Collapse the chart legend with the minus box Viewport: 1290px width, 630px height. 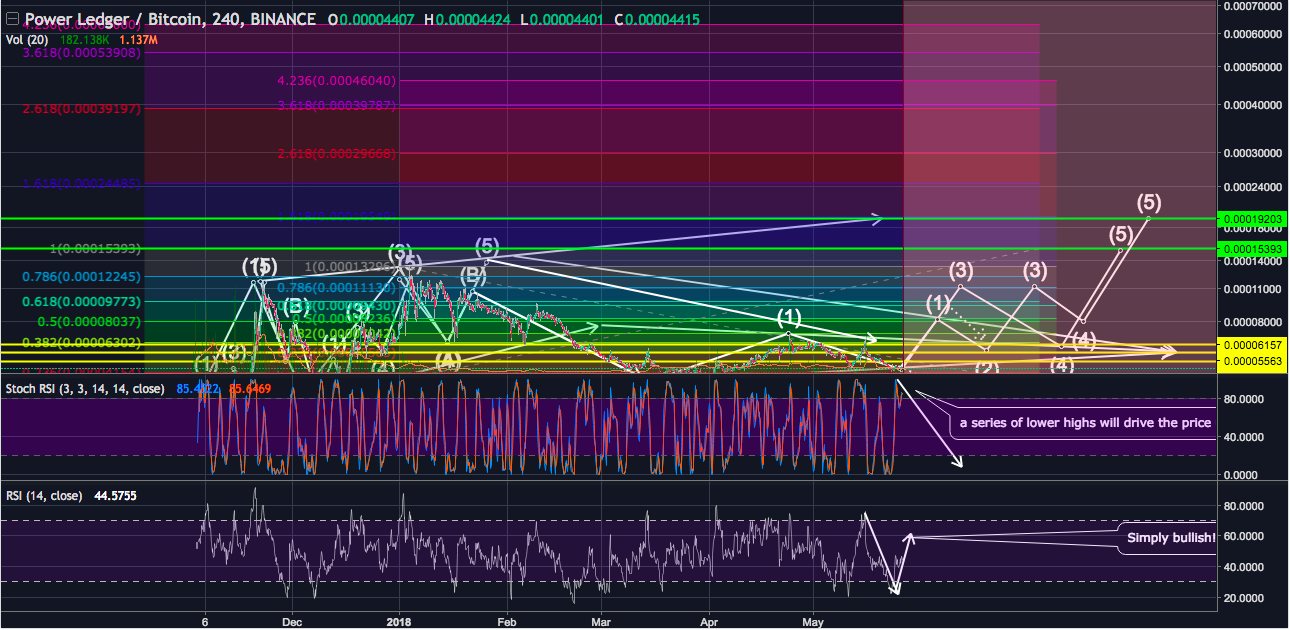12,19
